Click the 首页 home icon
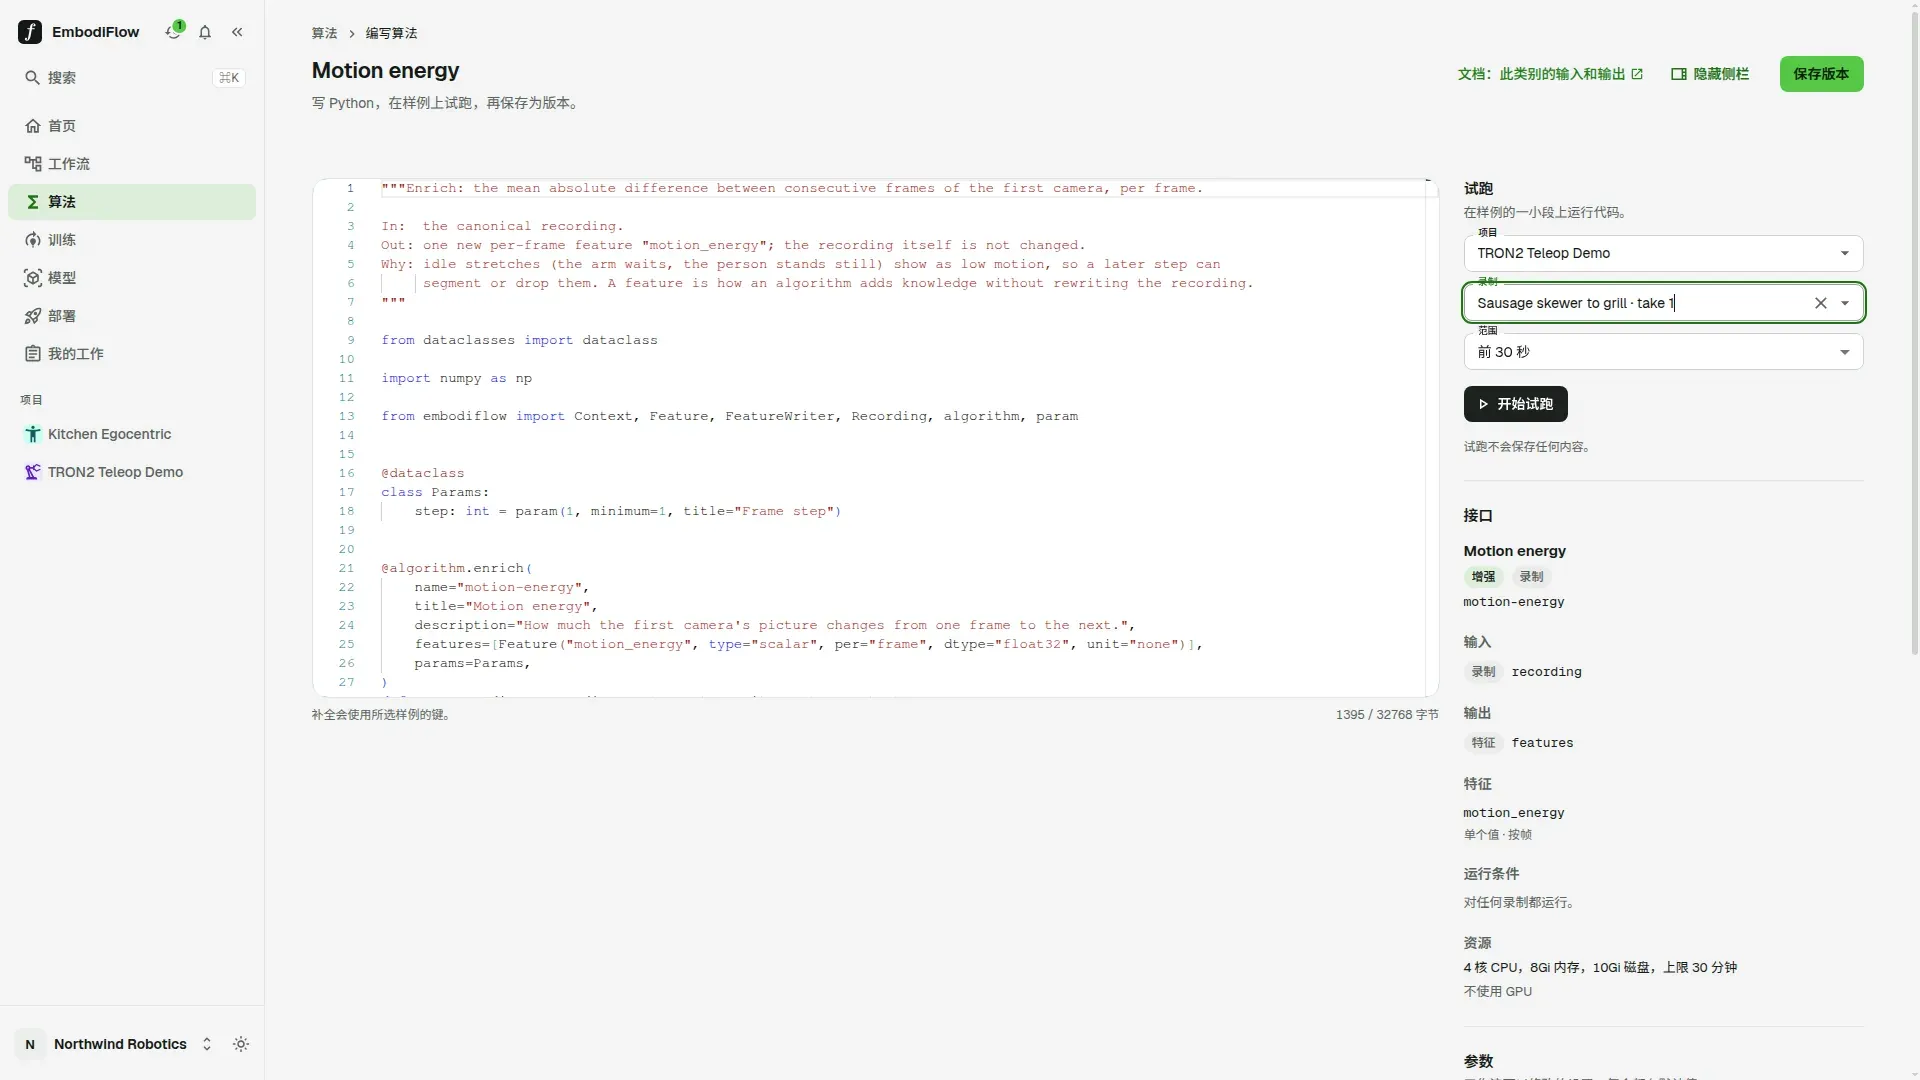The width and height of the screenshot is (1920, 1080). [33, 126]
